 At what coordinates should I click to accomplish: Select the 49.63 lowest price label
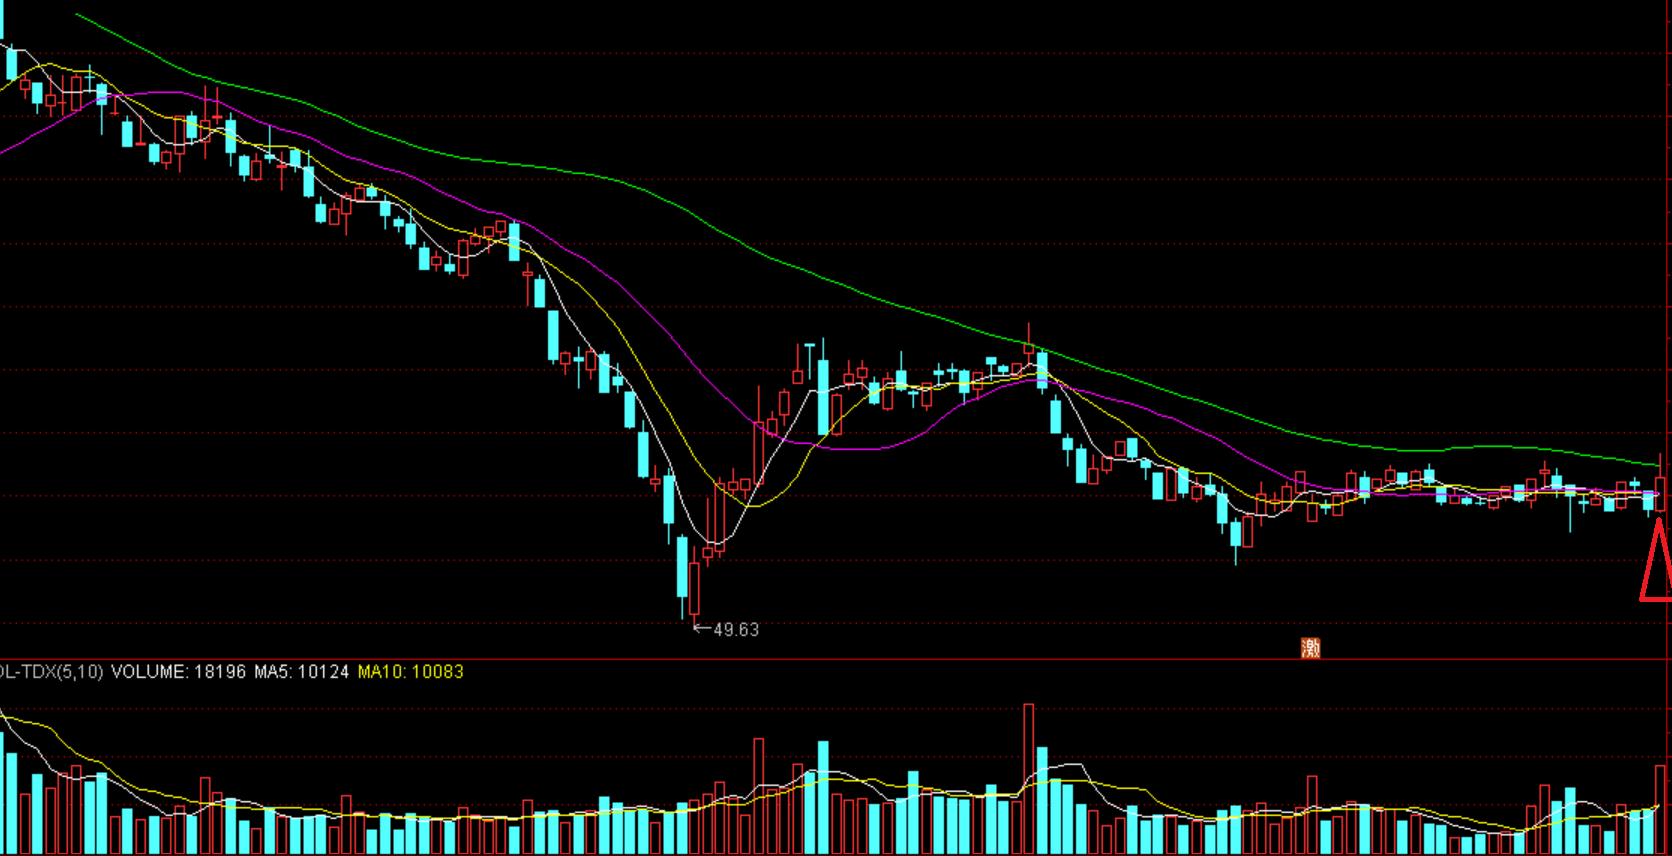[x=737, y=630]
